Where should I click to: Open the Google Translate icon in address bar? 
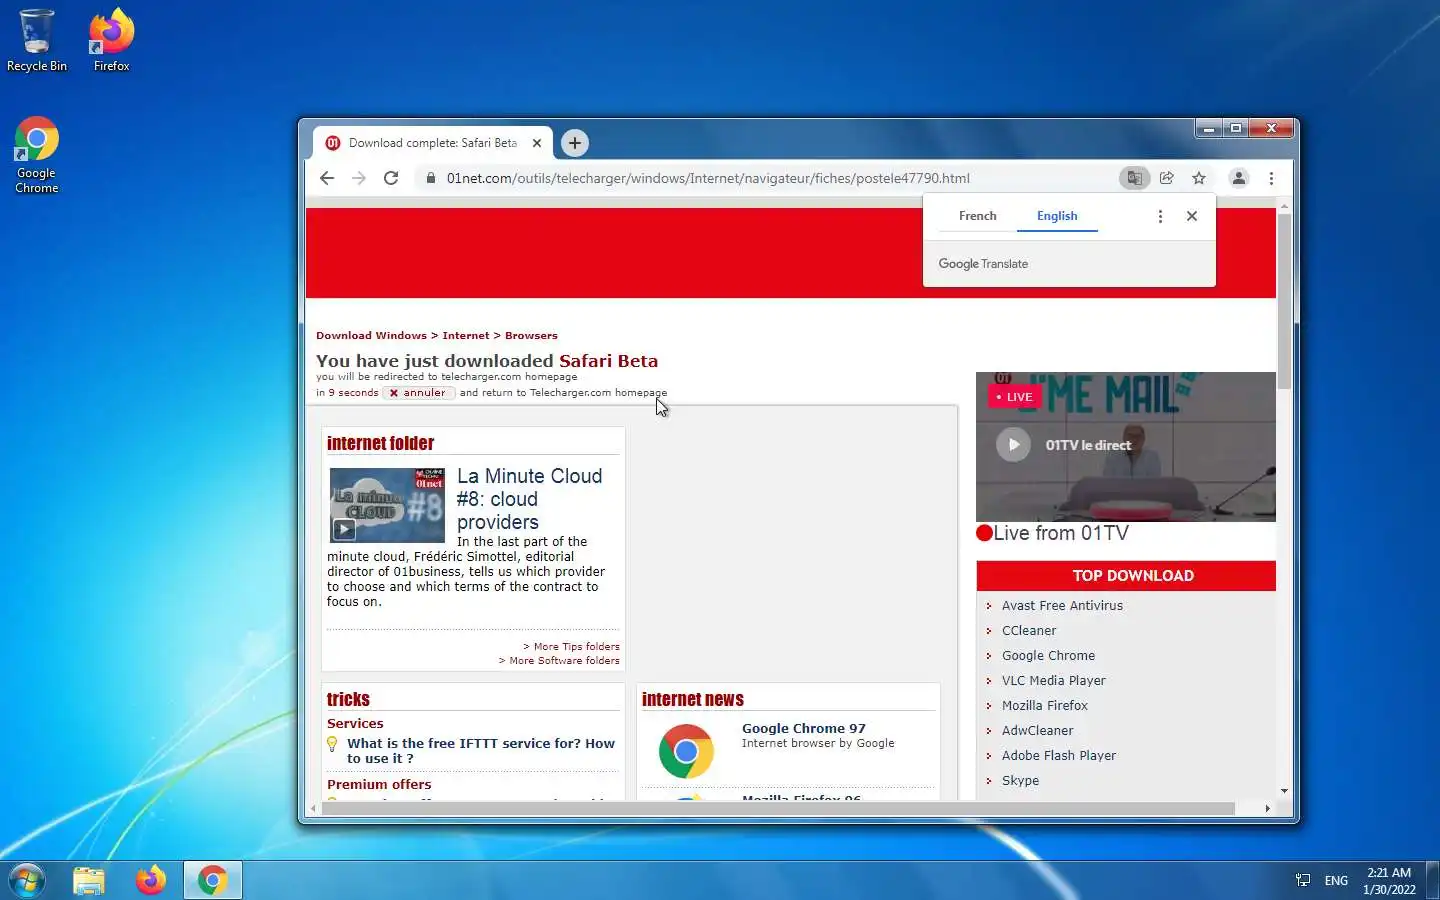click(x=1134, y=178)
